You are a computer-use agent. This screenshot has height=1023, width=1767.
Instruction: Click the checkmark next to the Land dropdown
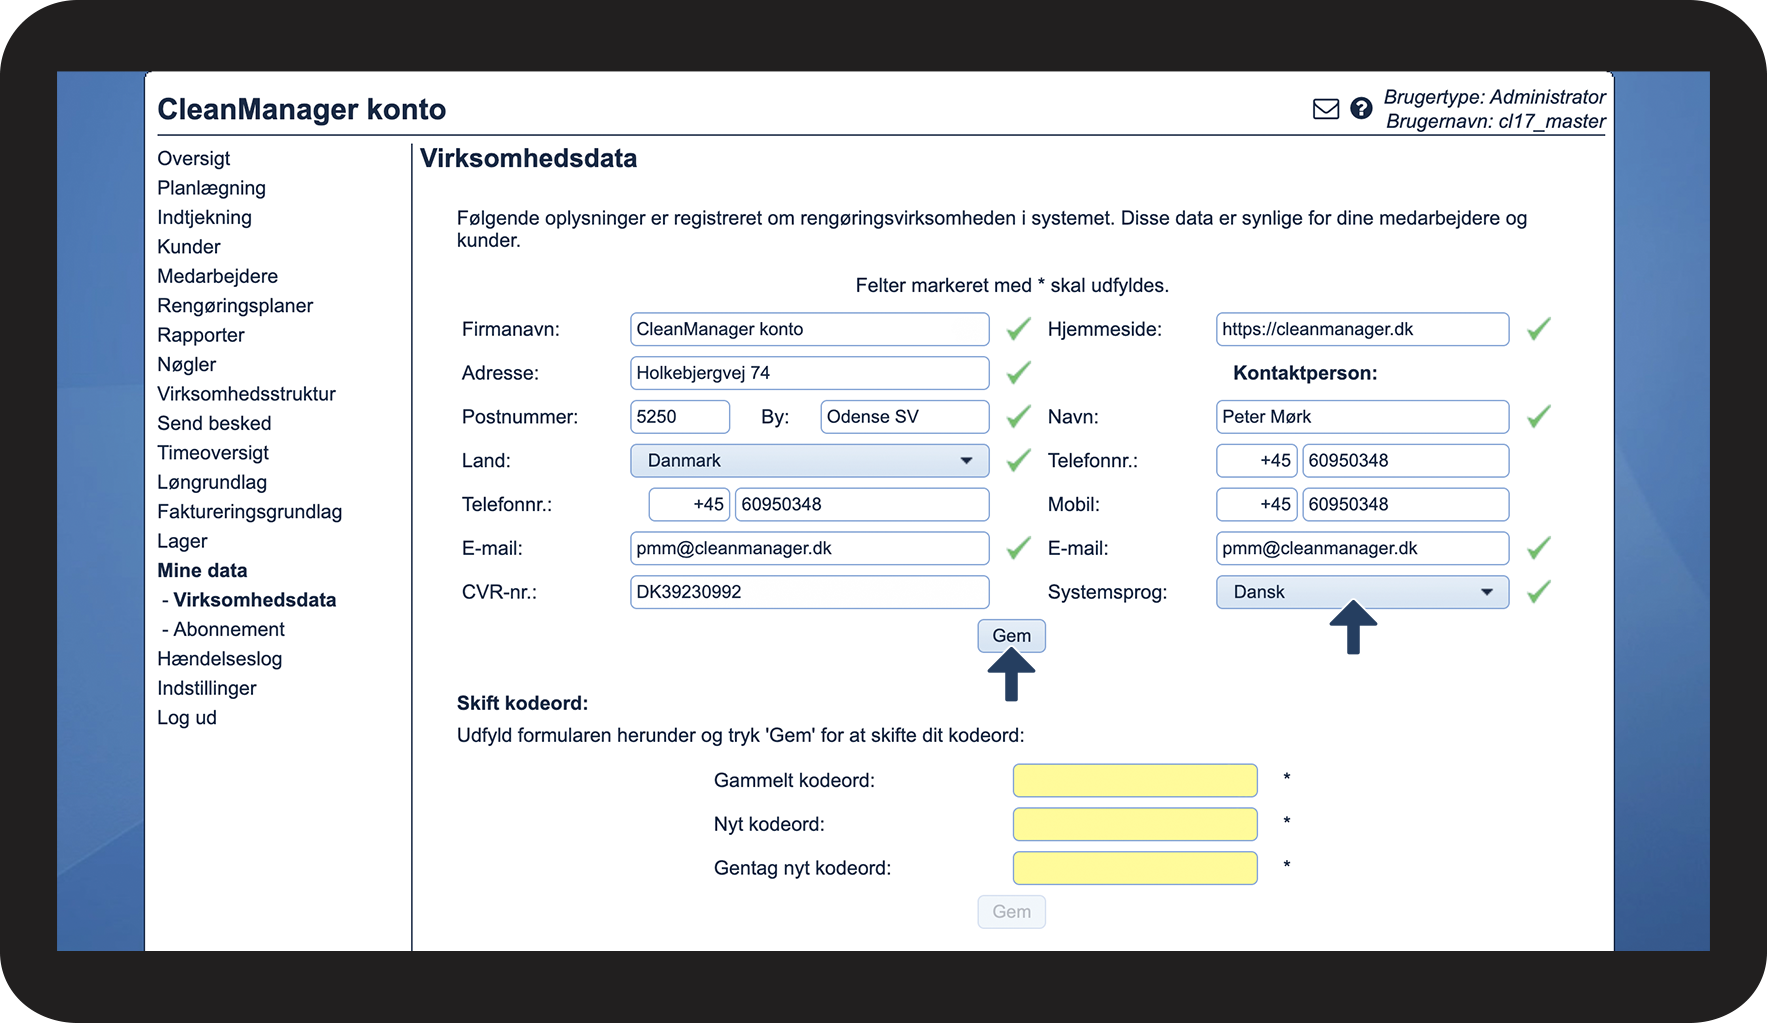click(x=1018, y=461)
